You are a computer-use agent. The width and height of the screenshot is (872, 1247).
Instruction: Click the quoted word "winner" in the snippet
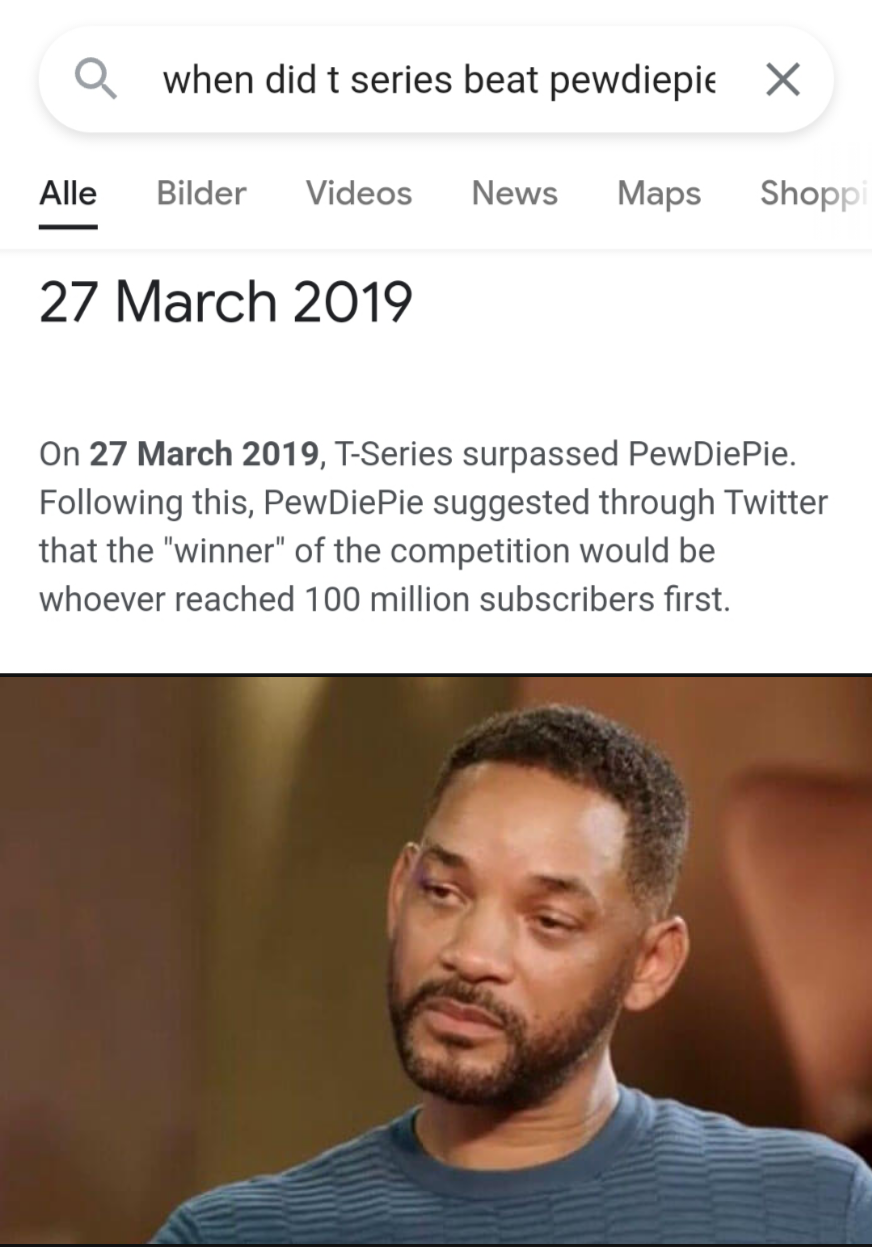click(235, 550)
